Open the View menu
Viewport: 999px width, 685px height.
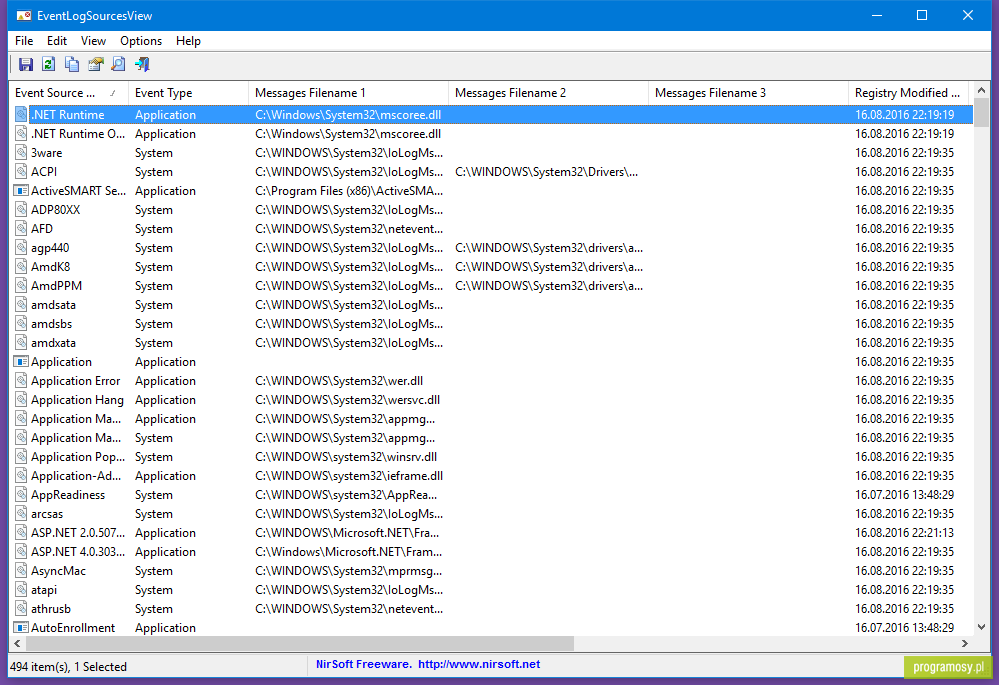93,41
